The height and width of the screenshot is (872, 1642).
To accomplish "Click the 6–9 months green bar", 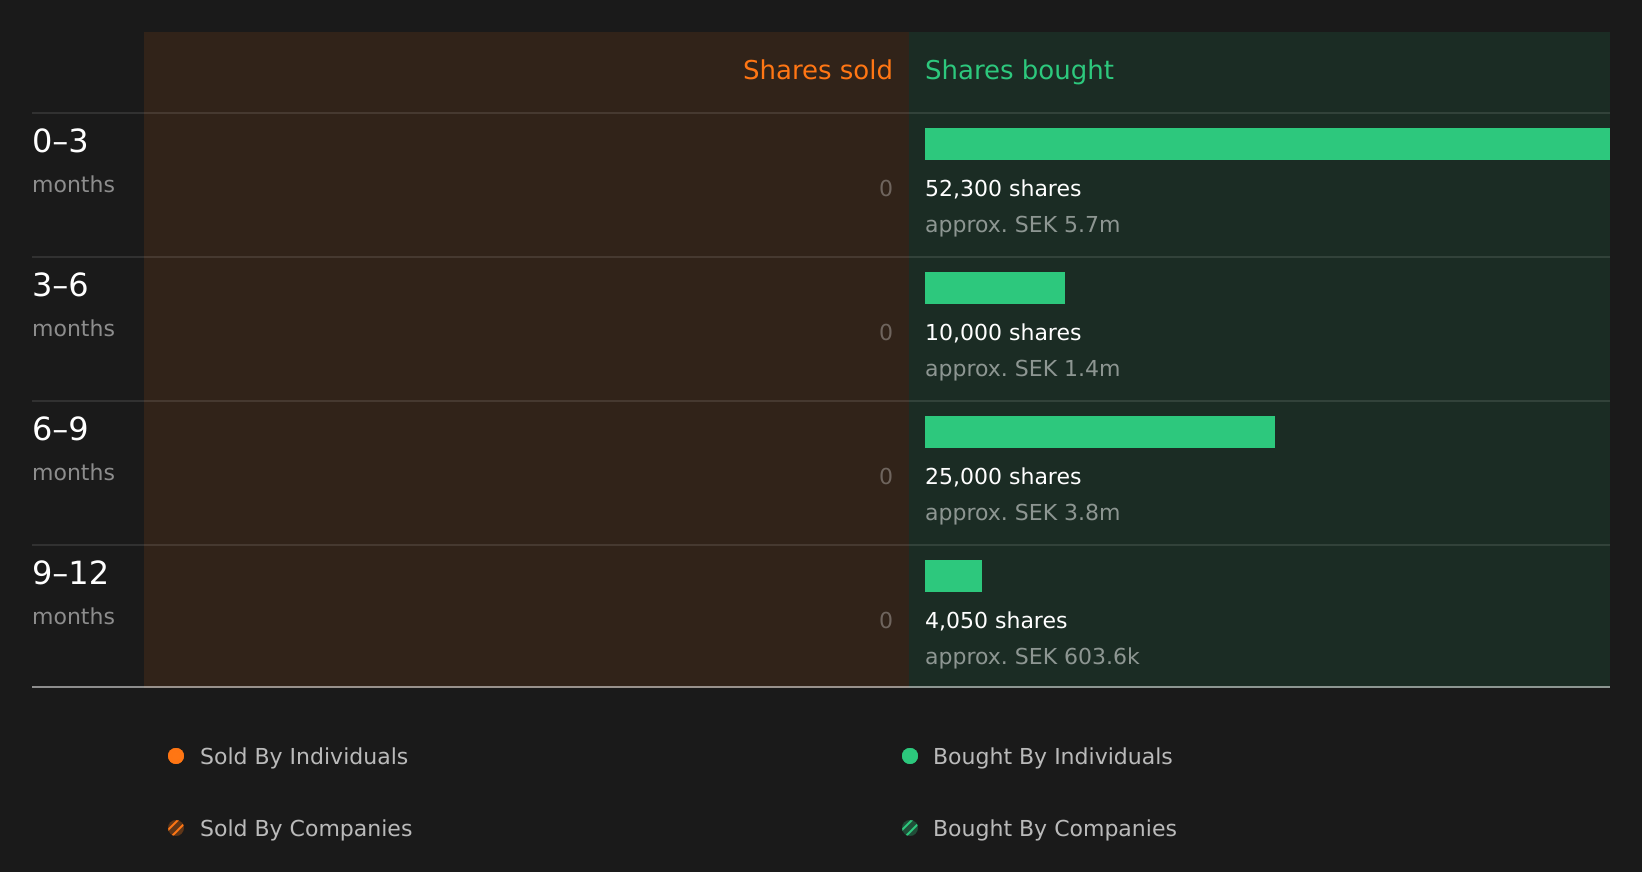I will [1100, 432].
